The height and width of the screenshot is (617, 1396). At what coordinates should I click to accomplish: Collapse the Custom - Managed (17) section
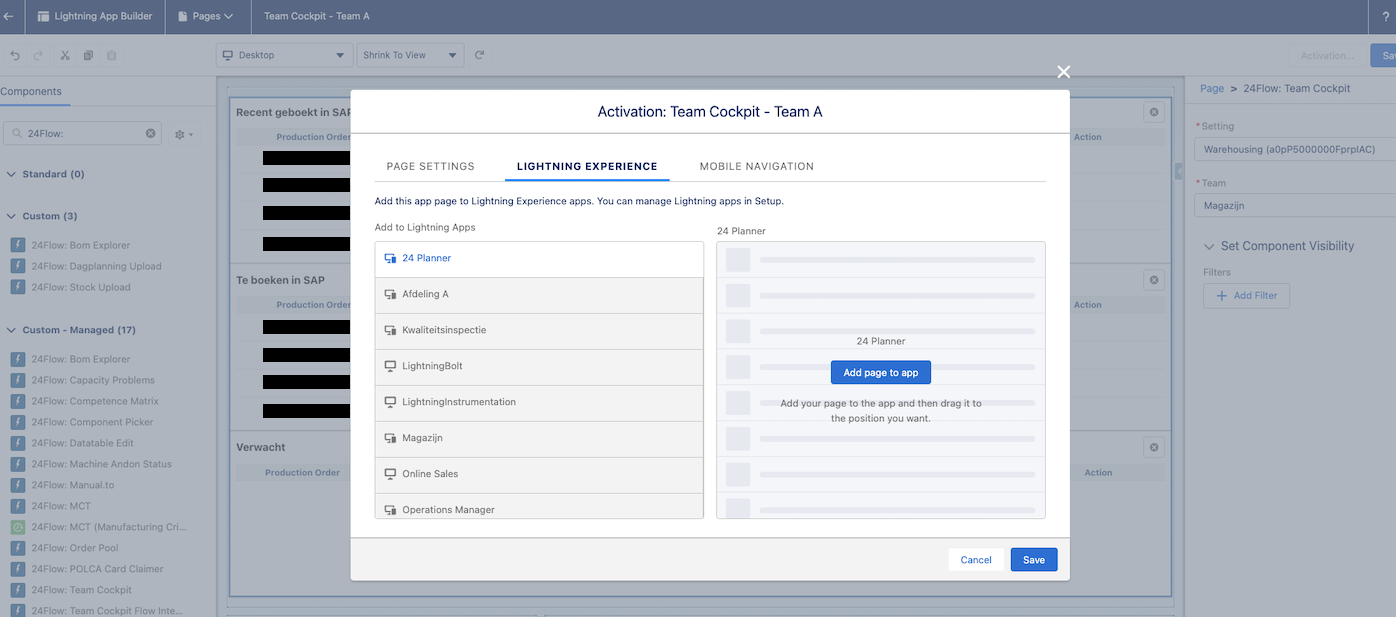[12, 330]
